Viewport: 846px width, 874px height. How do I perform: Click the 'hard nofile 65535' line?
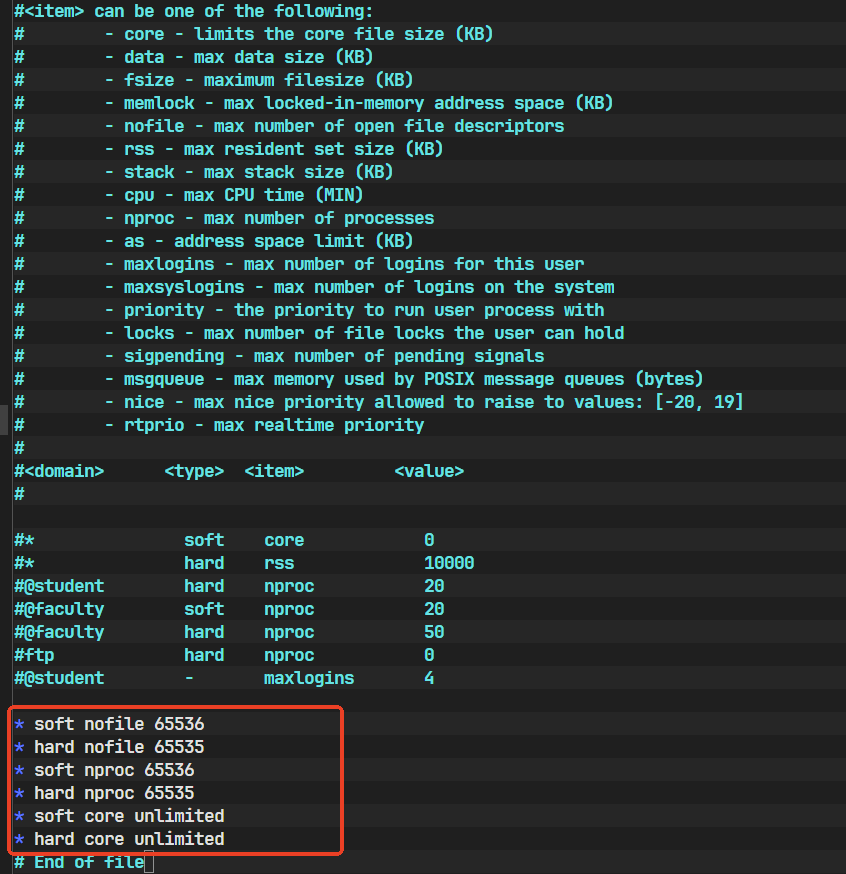[x=119, y=746]
